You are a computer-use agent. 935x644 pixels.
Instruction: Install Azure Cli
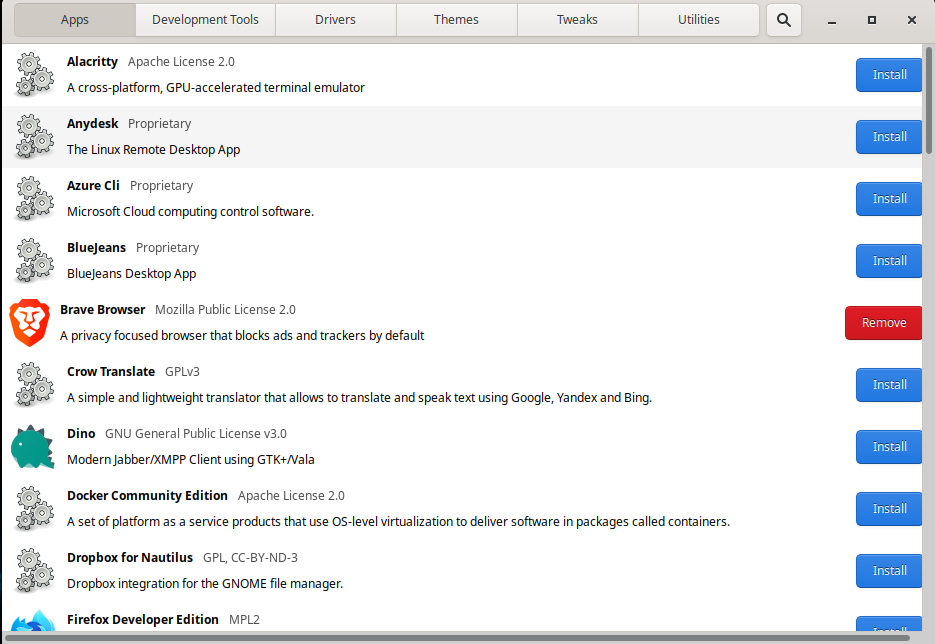point(889,199)
